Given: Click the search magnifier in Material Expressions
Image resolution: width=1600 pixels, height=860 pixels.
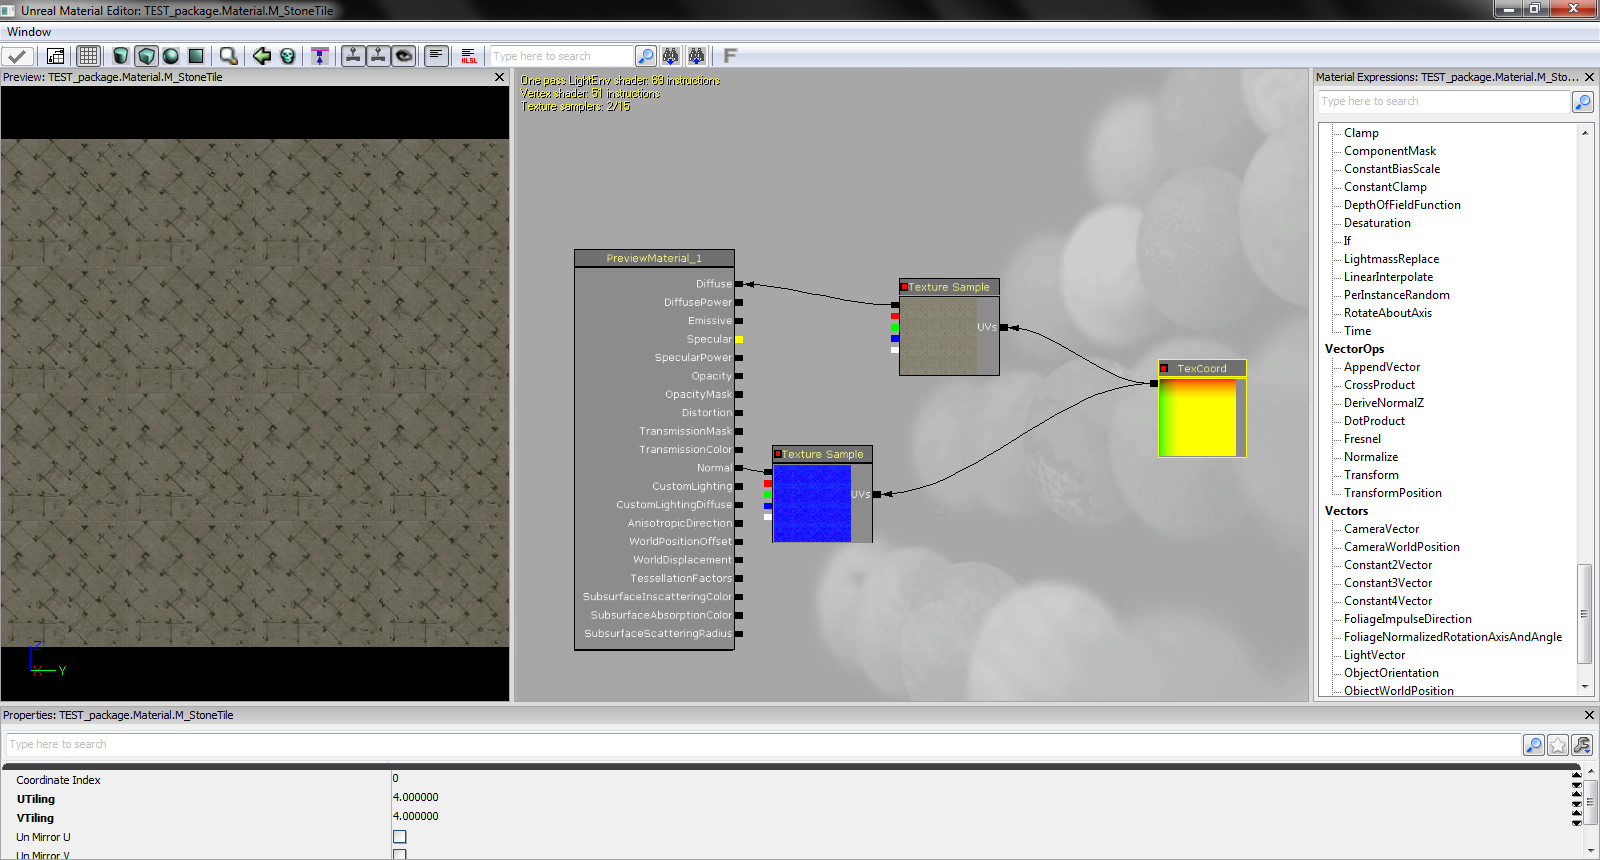Looking at the screenshot, I should click(1582, 102).
